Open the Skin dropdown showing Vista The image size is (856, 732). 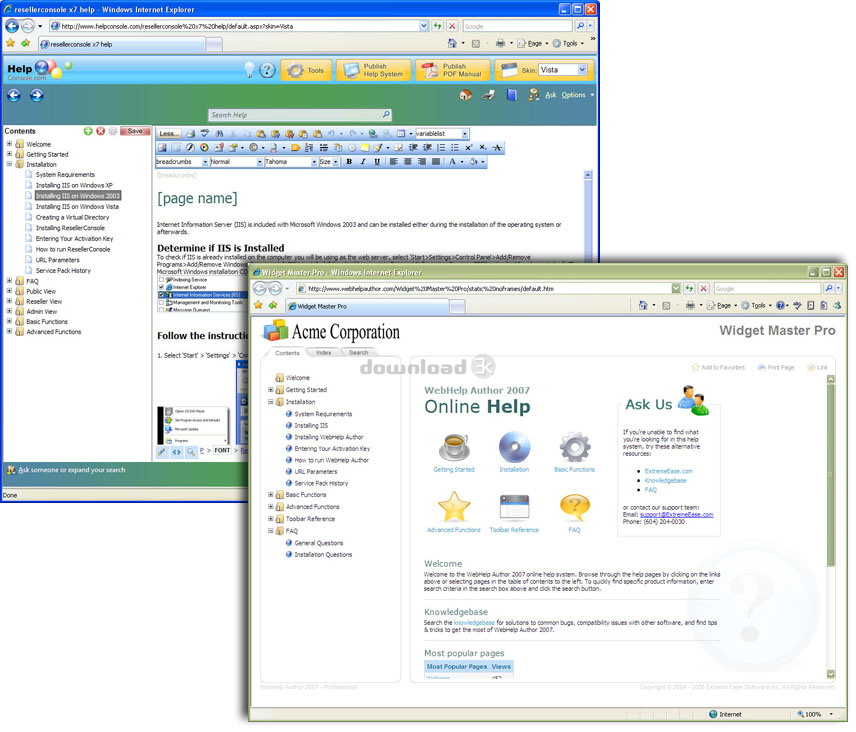click(x=563, y=70)
